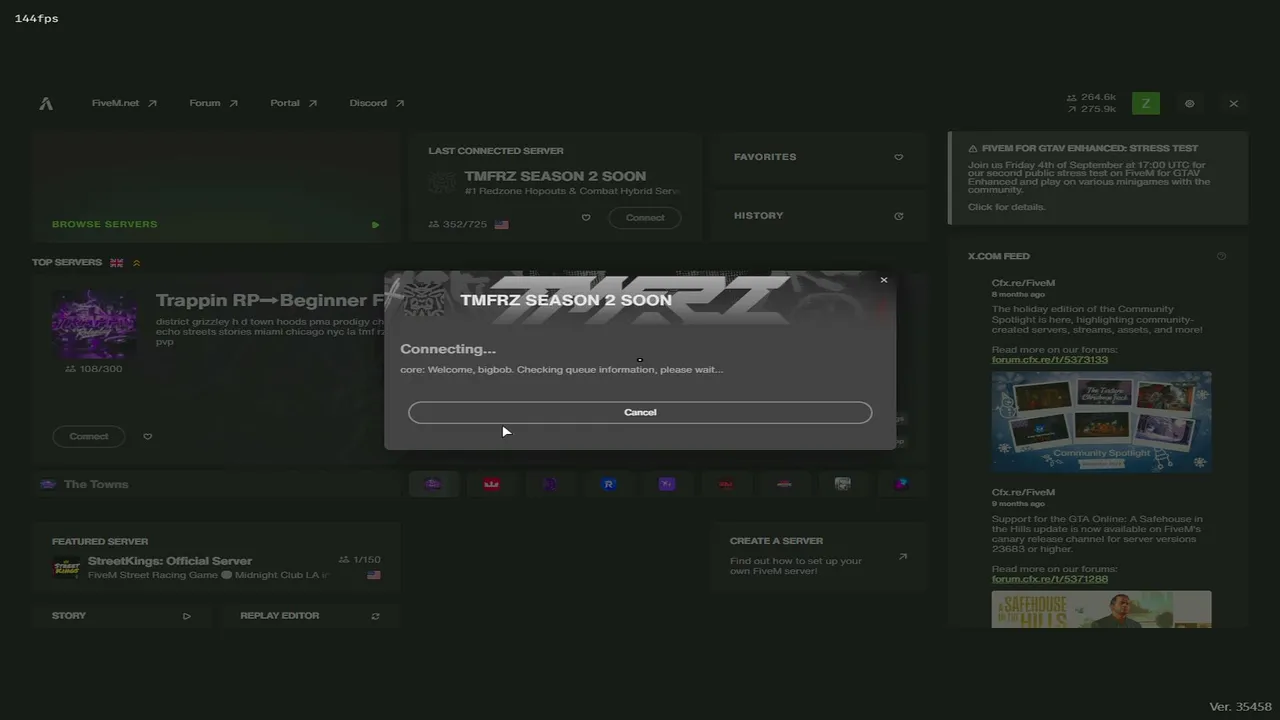The width and height of the screenshot is (1280, 720).
Task: Select the red-and-white striped server icon
Action: 784,484
